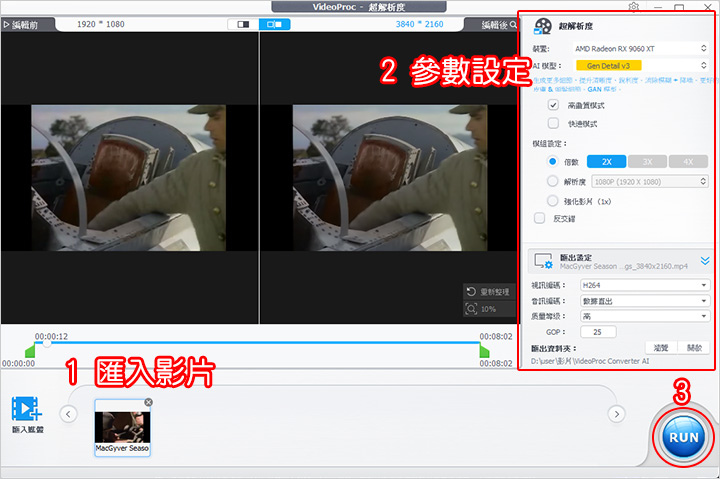Switch to split-screen comparison view icon
Image resolution: width=720 pixels, height=479 pixels.
(243, 24)
